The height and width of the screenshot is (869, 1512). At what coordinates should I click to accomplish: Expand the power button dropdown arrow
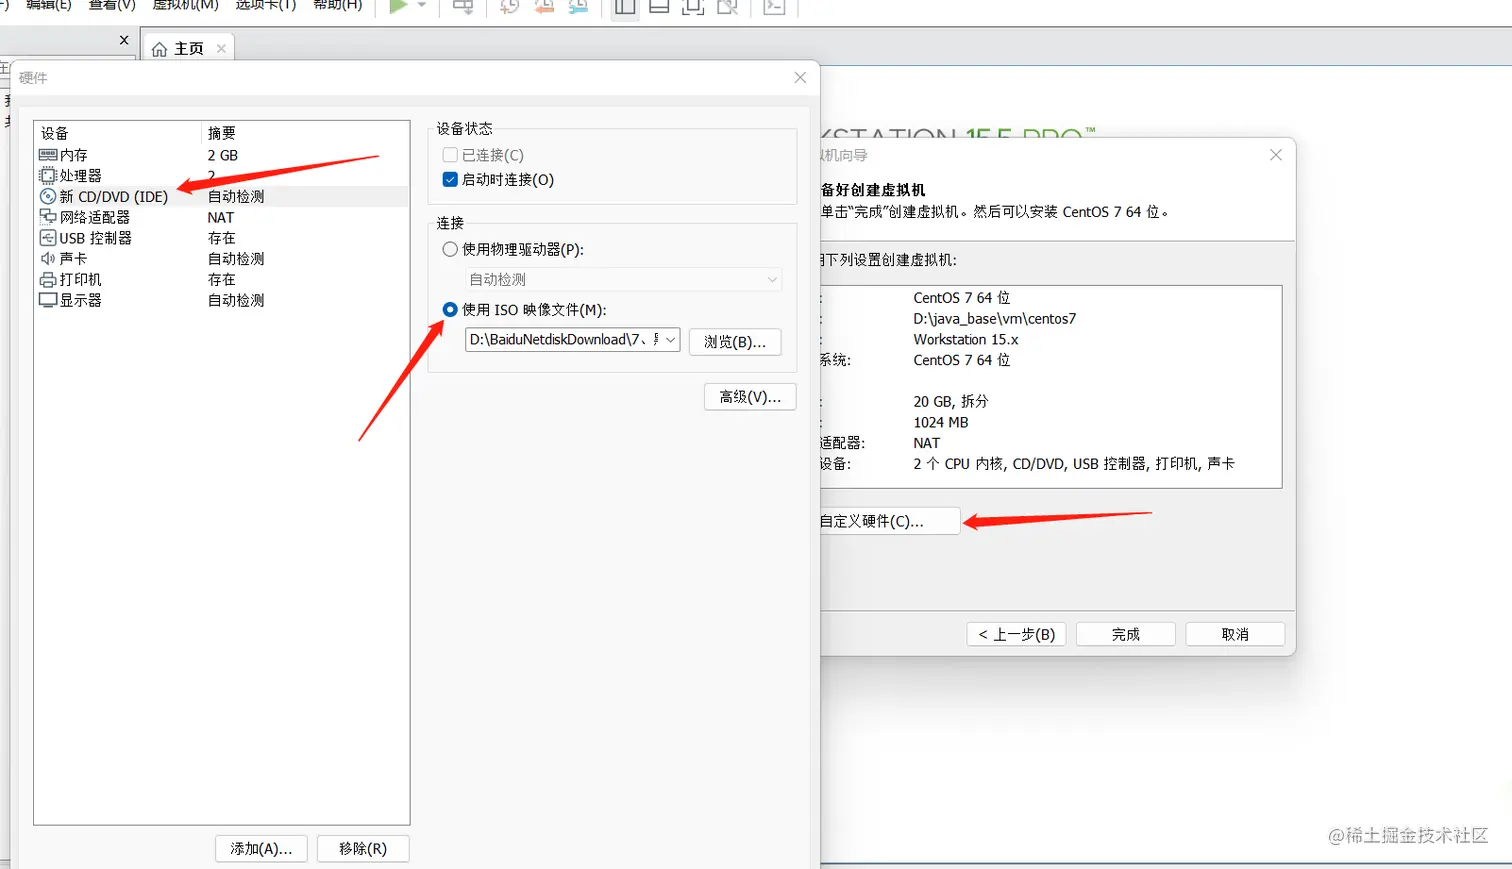point(420,6)
